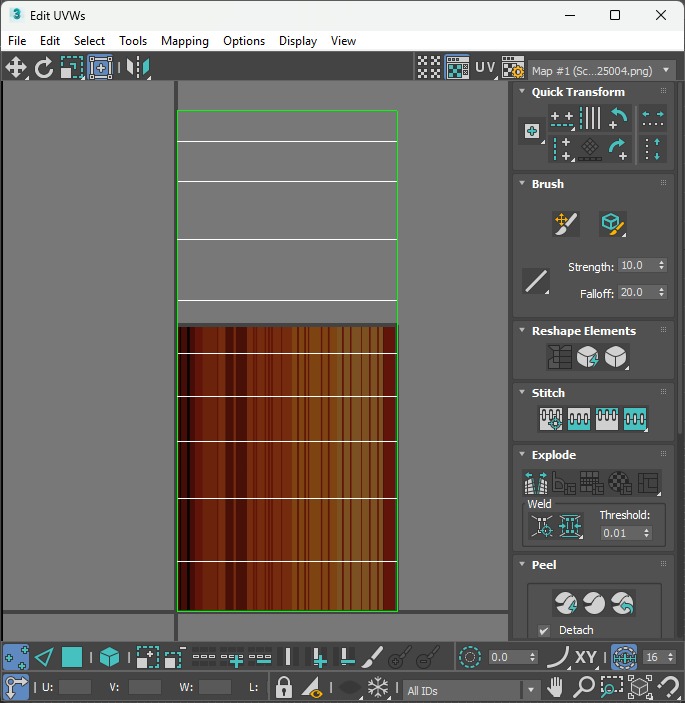The width and height of the screenshot is (685, 703).
Task: Click the Break icon in Explode
Action: (x=536, y=482)
